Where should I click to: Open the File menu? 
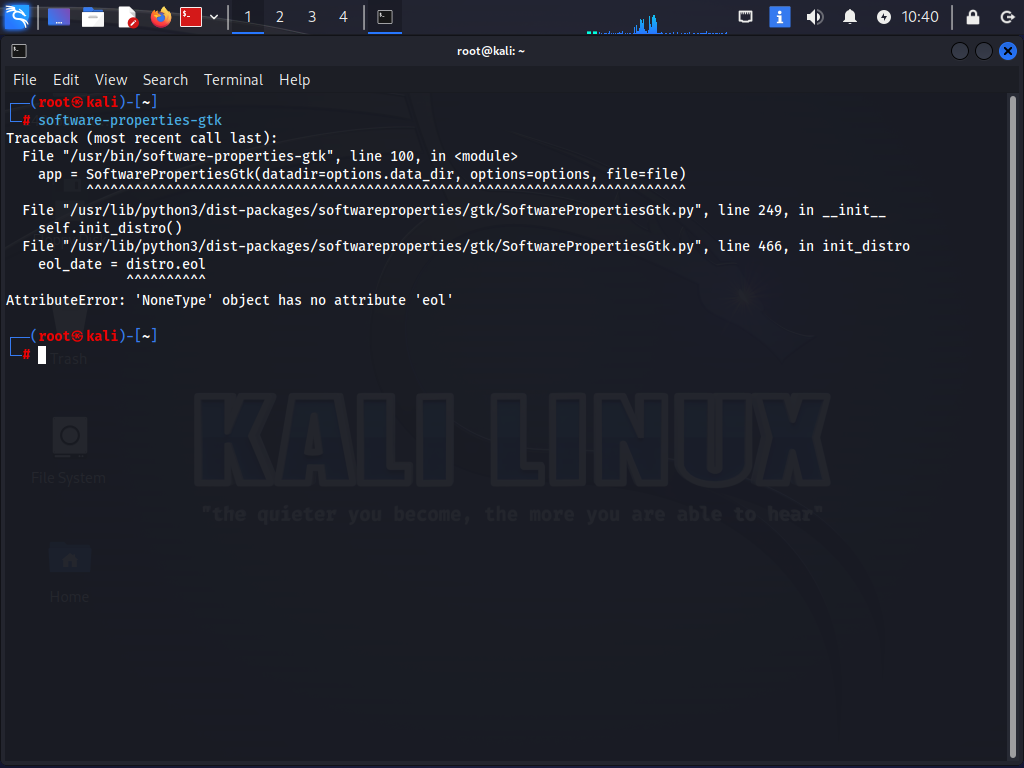click(25, 80)
